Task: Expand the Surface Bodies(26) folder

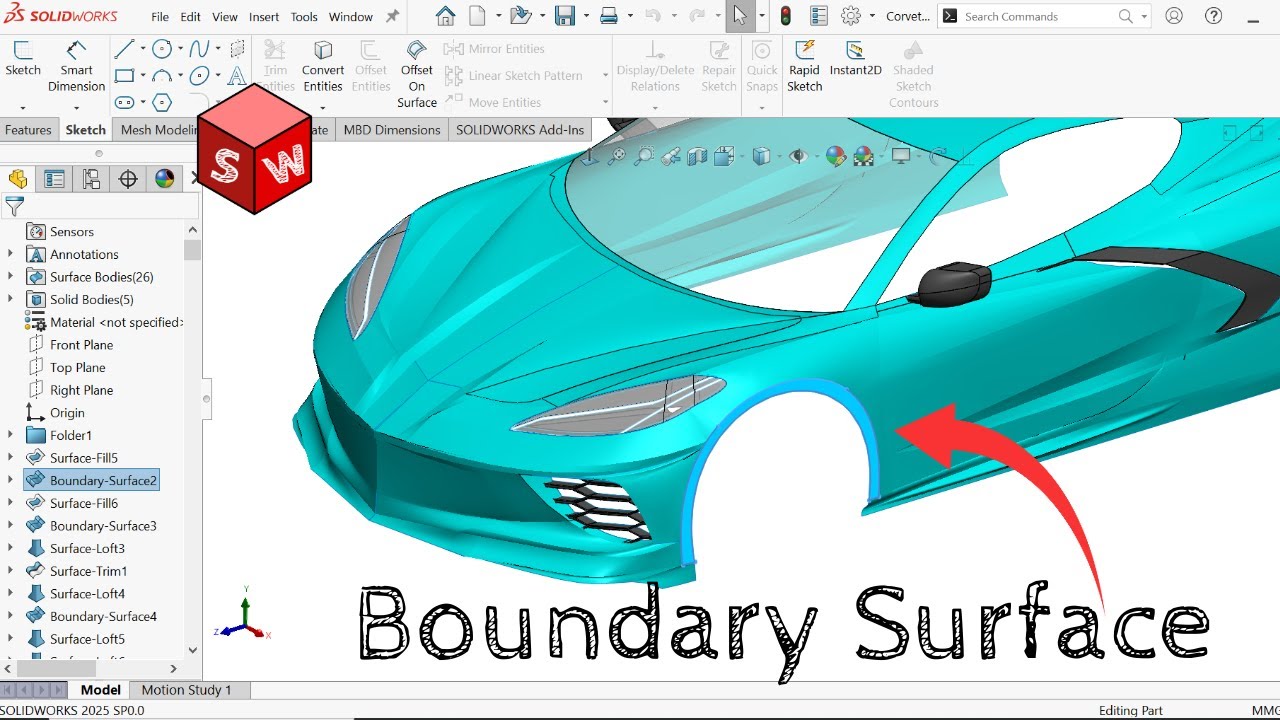Action: point(10,277)
